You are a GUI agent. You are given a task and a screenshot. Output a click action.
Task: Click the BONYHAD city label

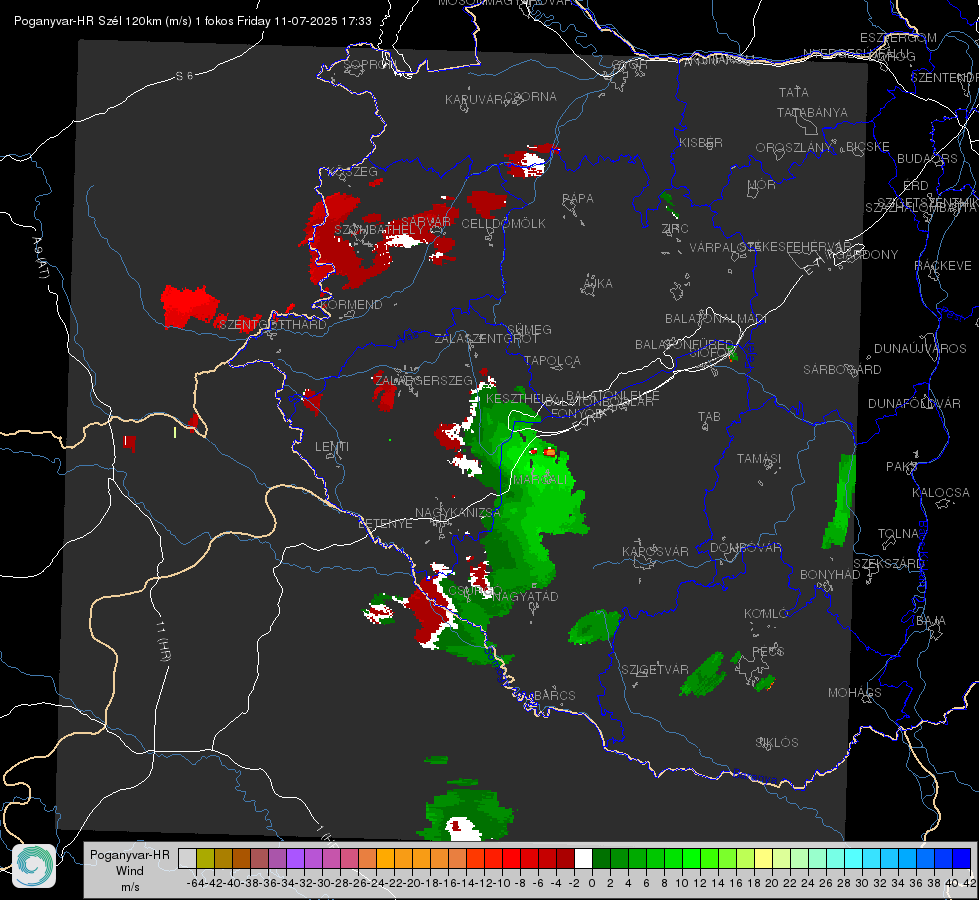830,574
